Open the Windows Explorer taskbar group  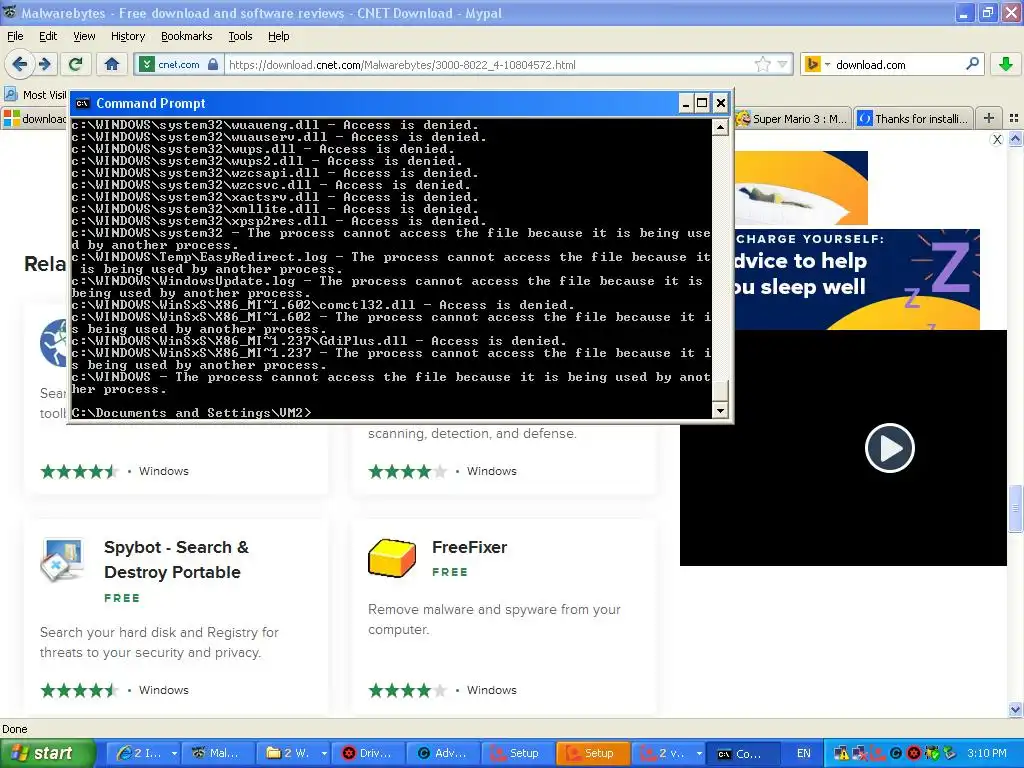pyautogui.click(x=293, y=753)
